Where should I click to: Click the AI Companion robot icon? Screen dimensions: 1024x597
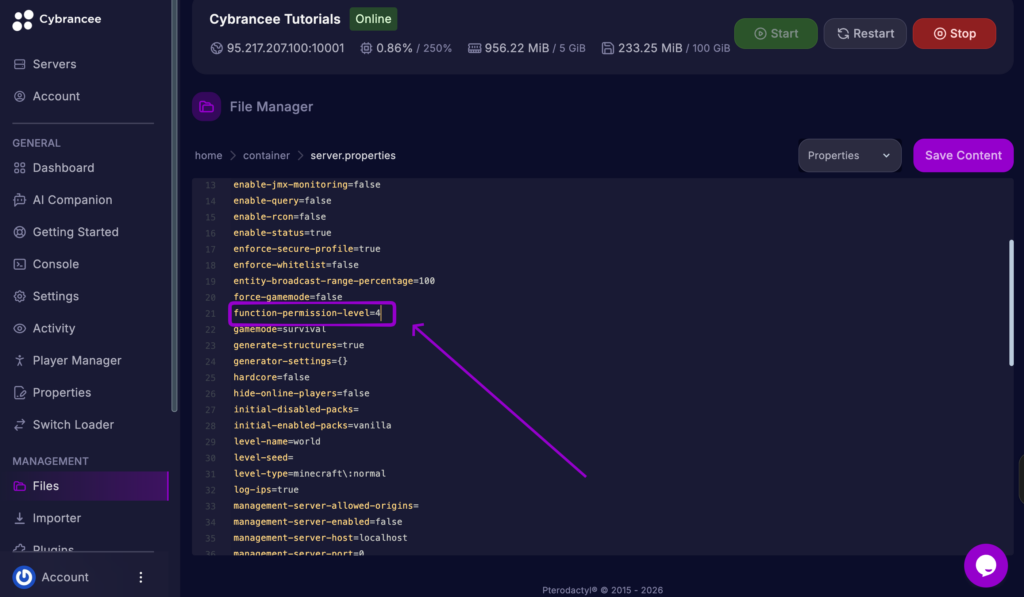[x=20, y=200]
